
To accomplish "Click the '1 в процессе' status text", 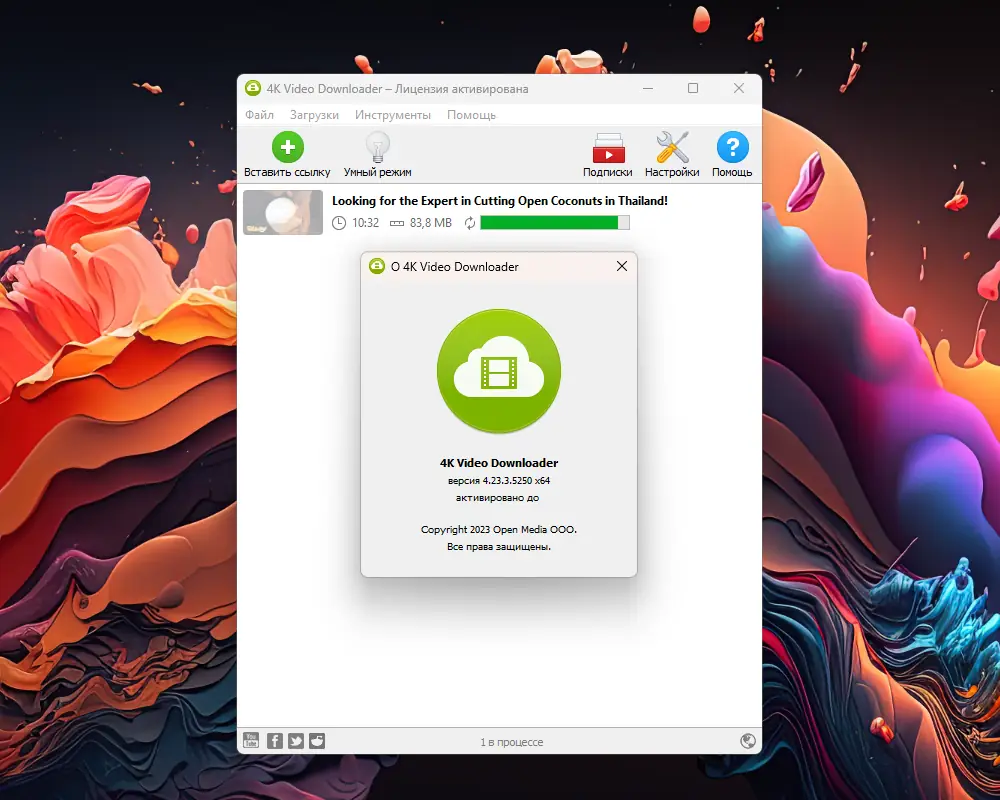I will 511,742.
